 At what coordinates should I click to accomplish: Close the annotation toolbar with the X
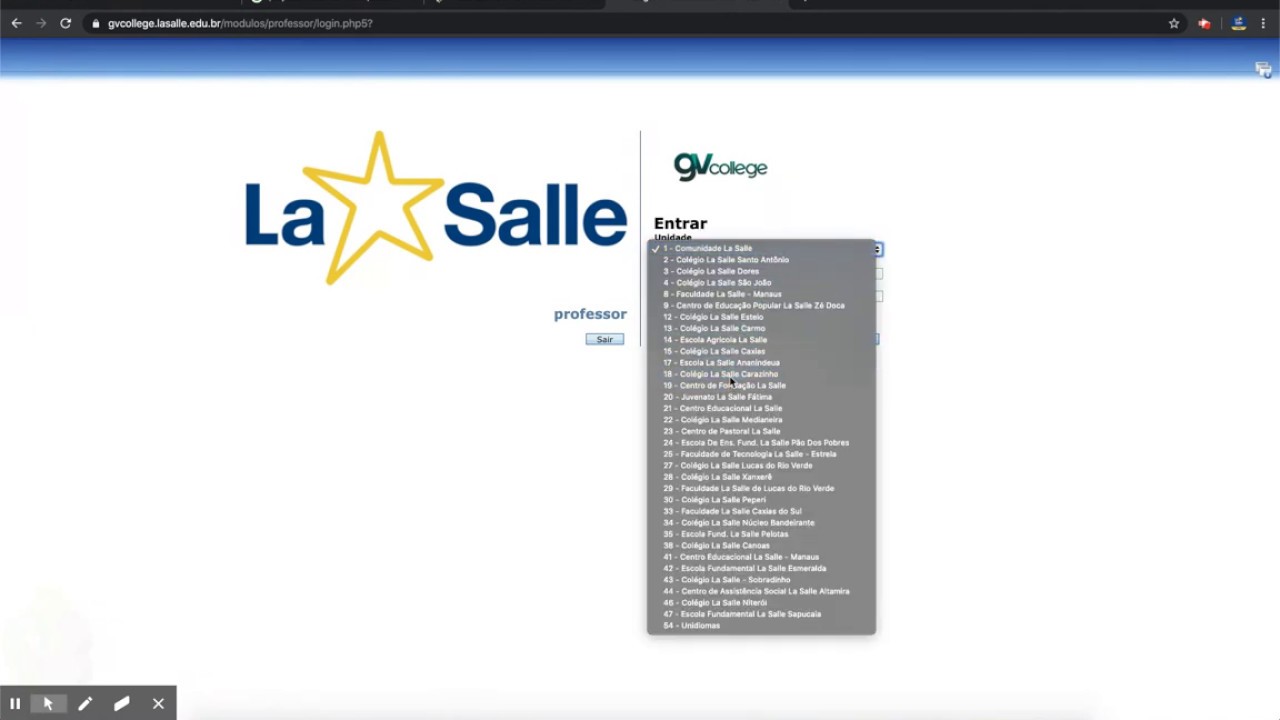[158, 704]
